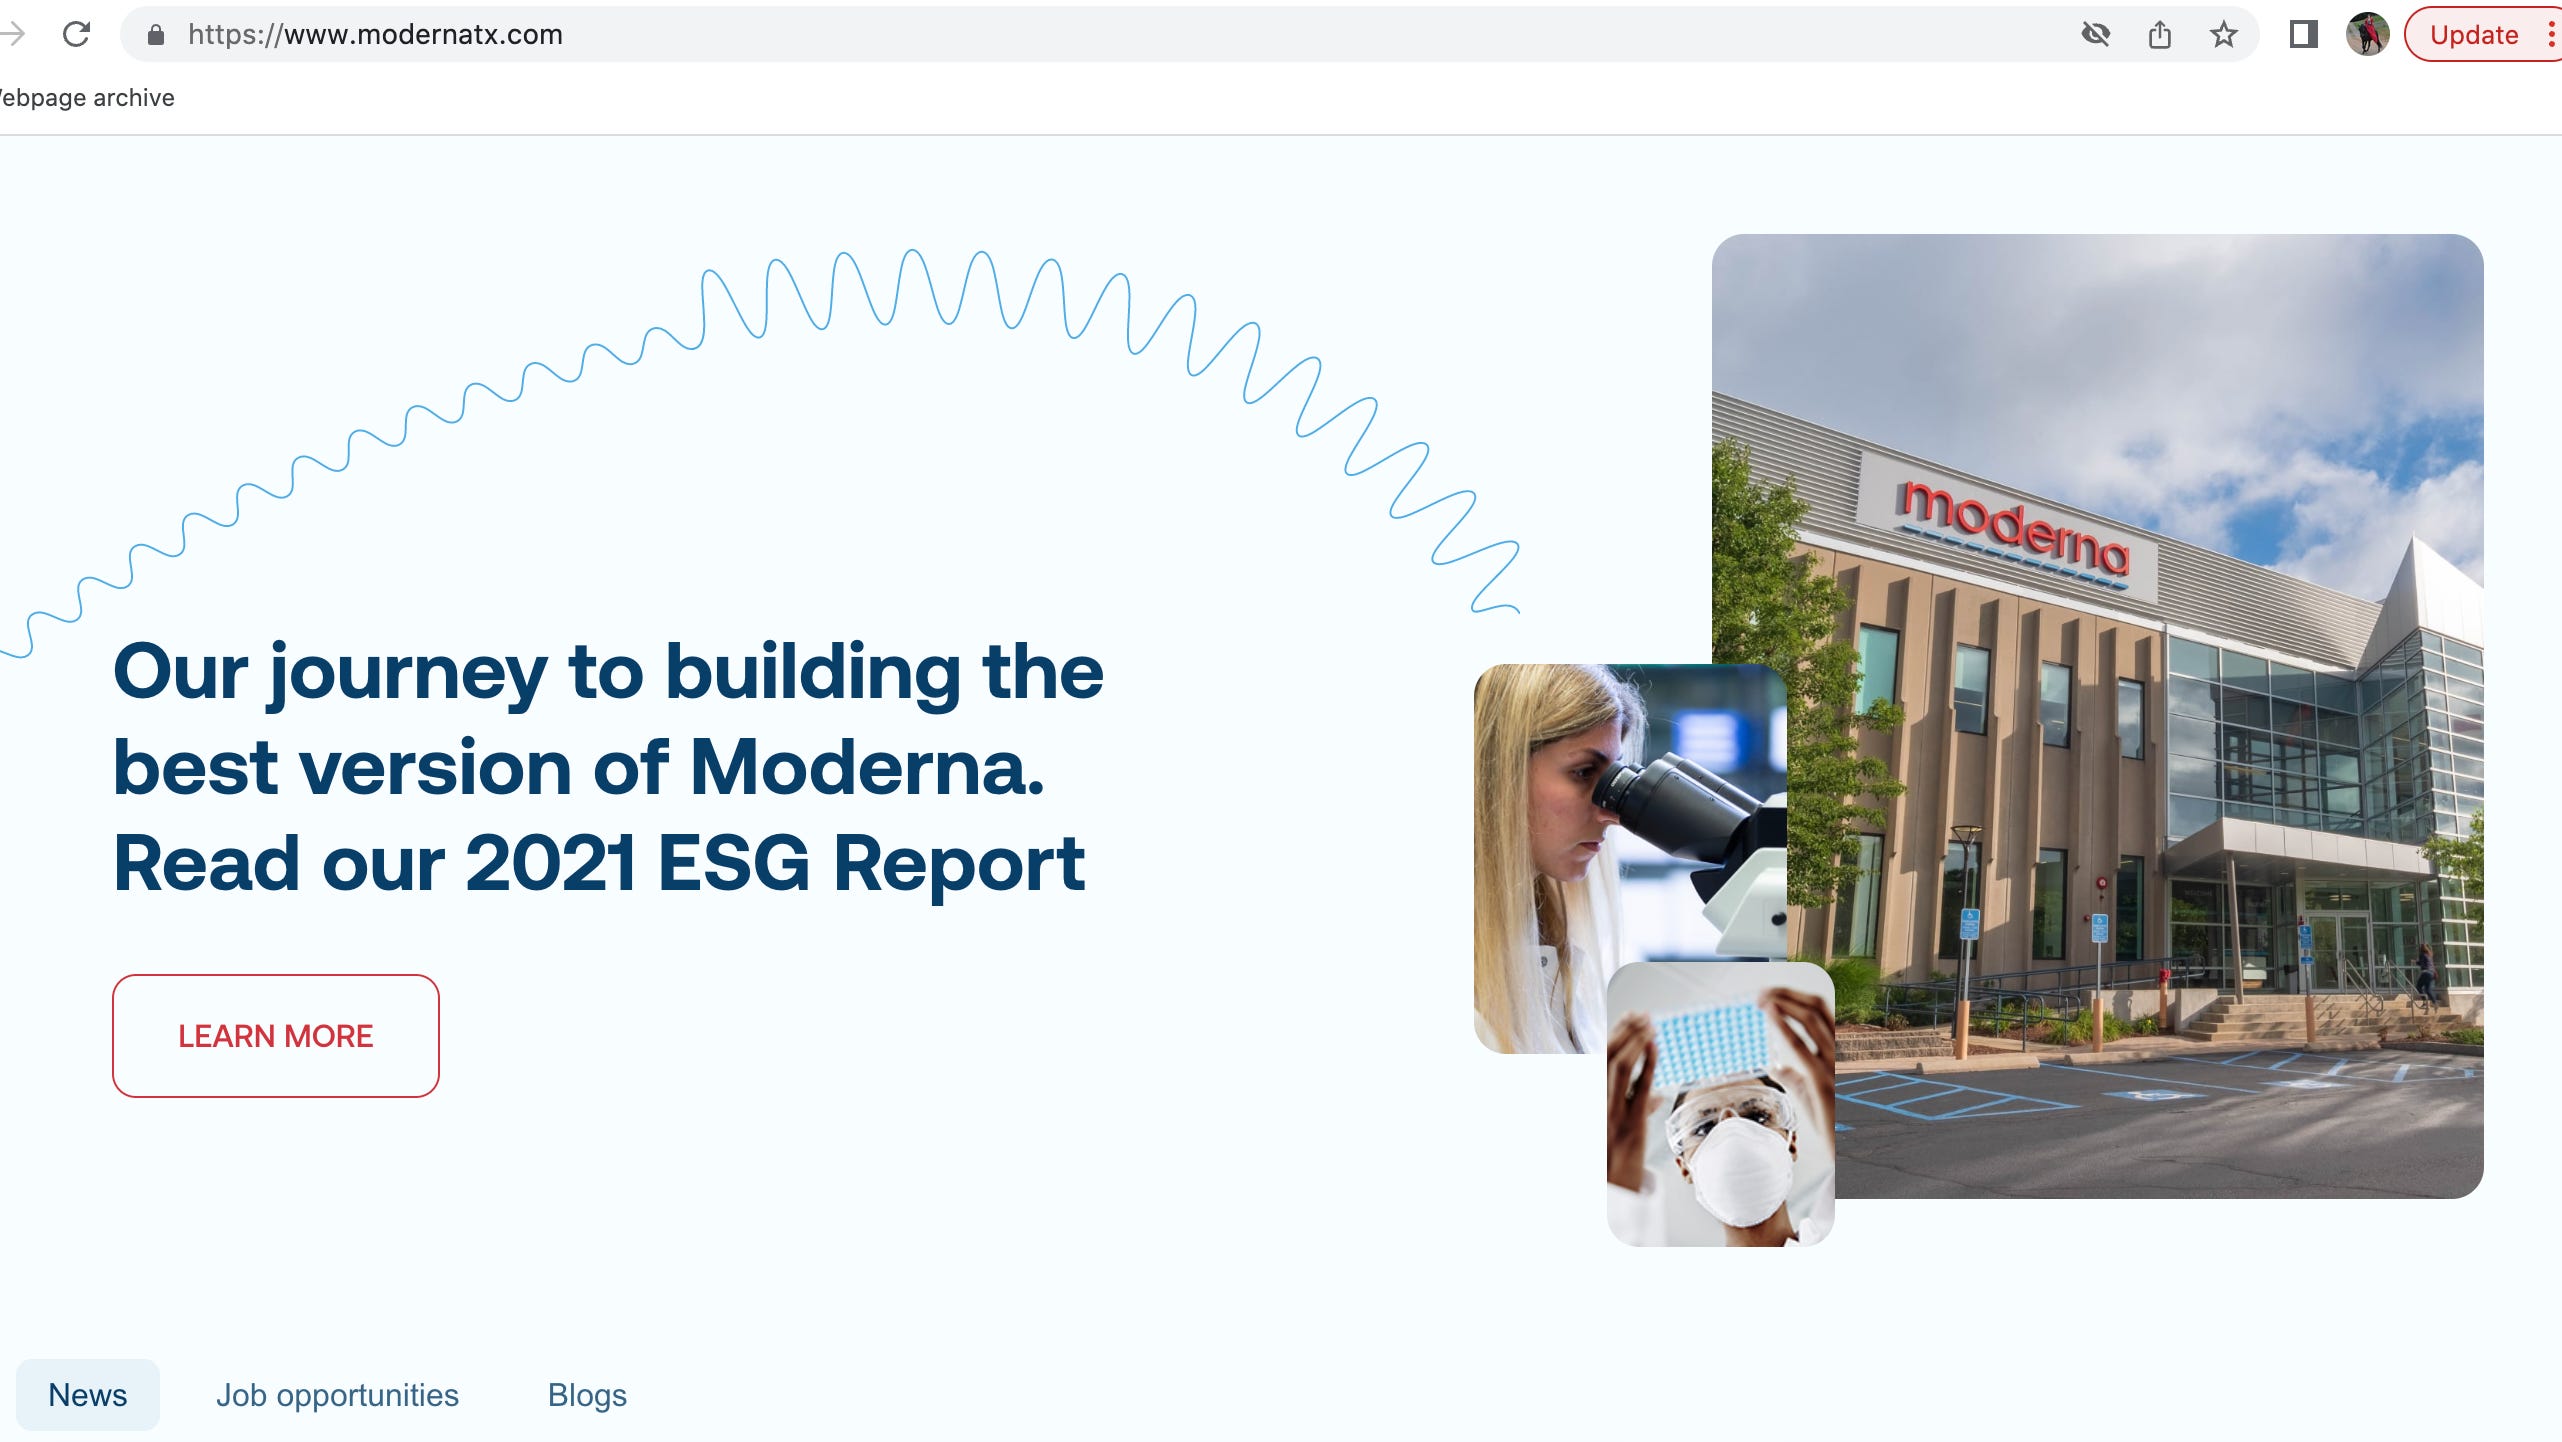Click the share page icon
The image size is (2562, 1442).
pyautogui.click(x=2159, y=35)
